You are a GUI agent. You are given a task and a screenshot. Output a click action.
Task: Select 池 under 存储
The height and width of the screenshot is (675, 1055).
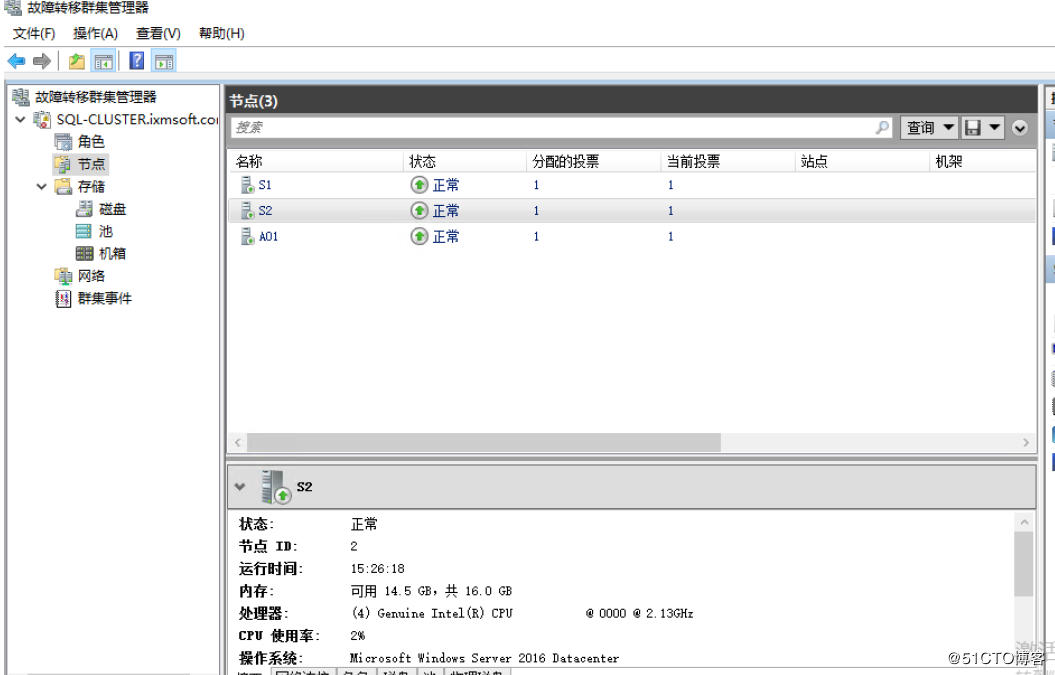pyautogui.click(x=106, y=232)
